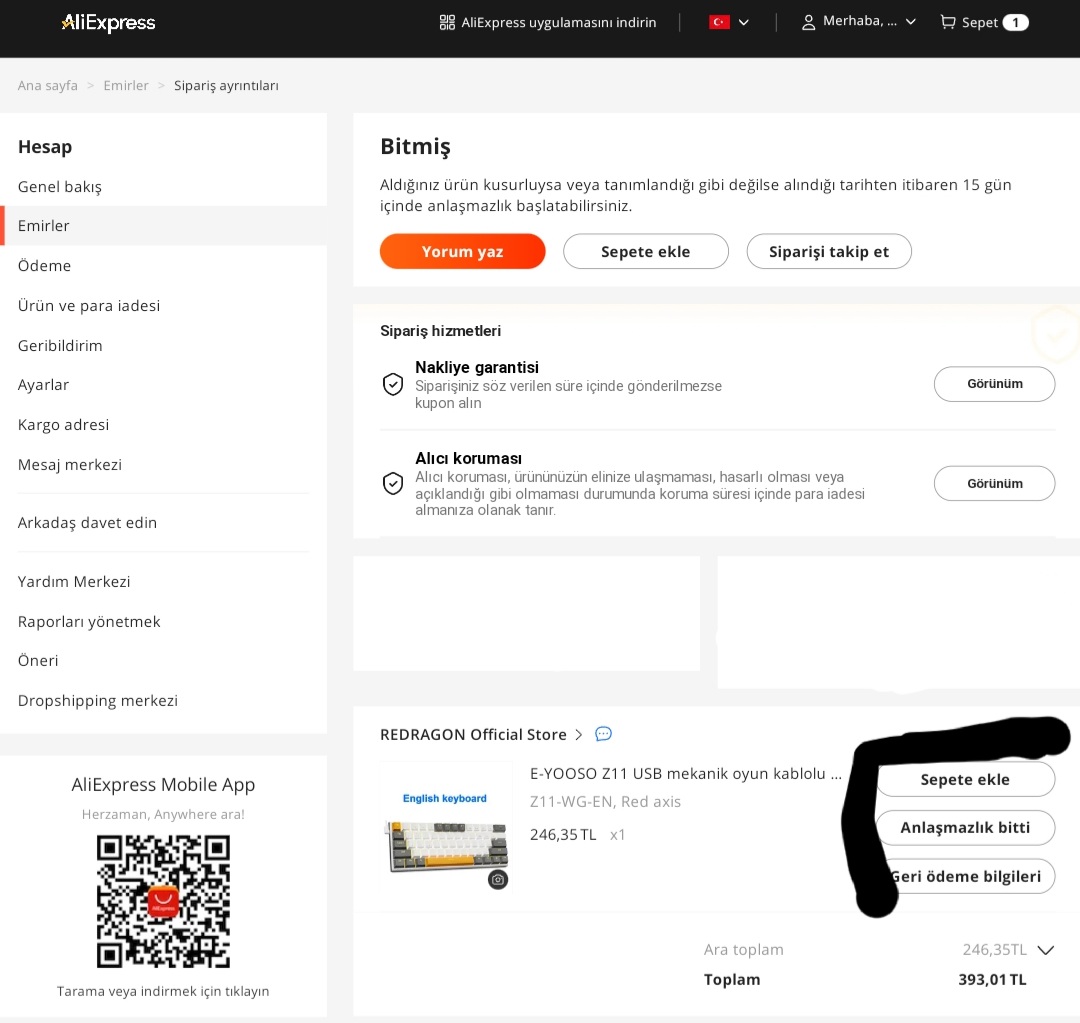
Task: Click the Z11-WG-EN, Red axis variant text
Action: coord(605,801)
